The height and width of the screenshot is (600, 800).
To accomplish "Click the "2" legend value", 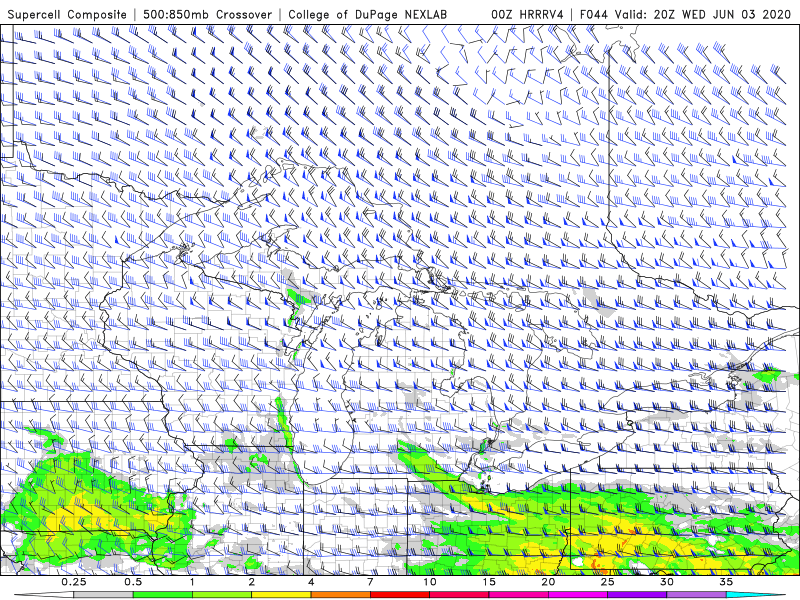I will click(252, 582).
